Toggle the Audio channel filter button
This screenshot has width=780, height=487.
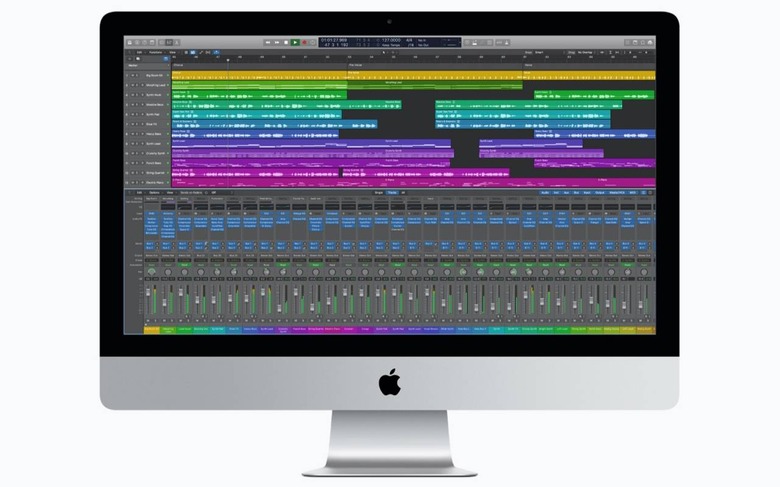click(x=545, y=193)
